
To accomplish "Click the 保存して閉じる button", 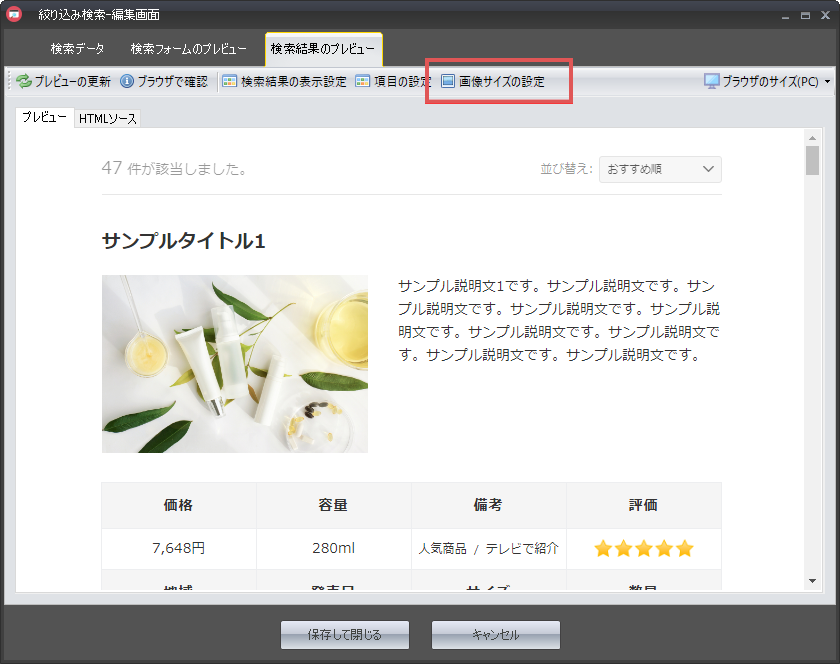I will coord(345,635).
